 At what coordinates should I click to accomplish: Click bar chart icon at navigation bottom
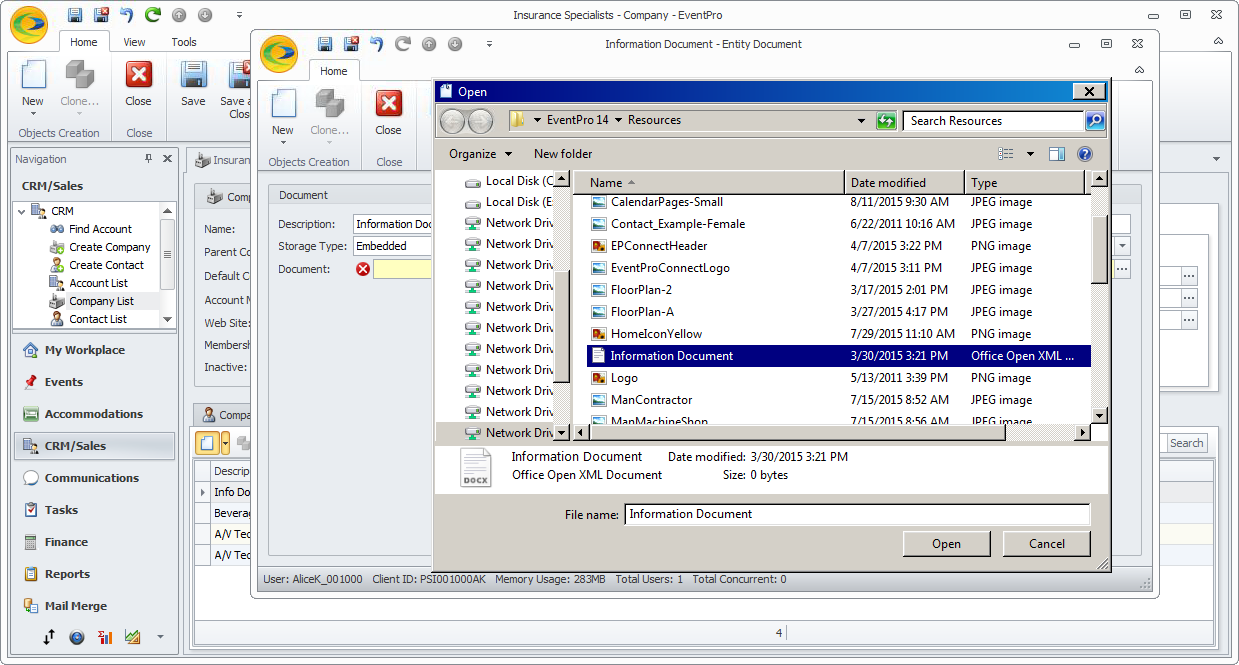coord(105,637)
